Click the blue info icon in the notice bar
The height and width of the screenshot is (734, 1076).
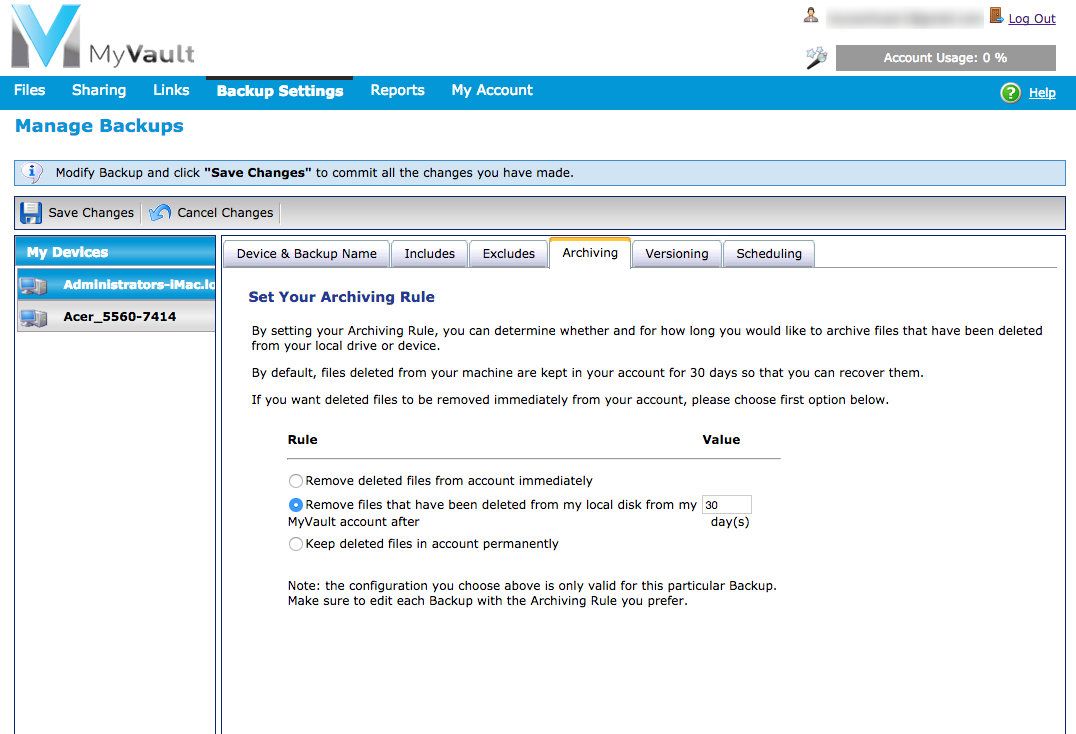click(x=32, y=172)
